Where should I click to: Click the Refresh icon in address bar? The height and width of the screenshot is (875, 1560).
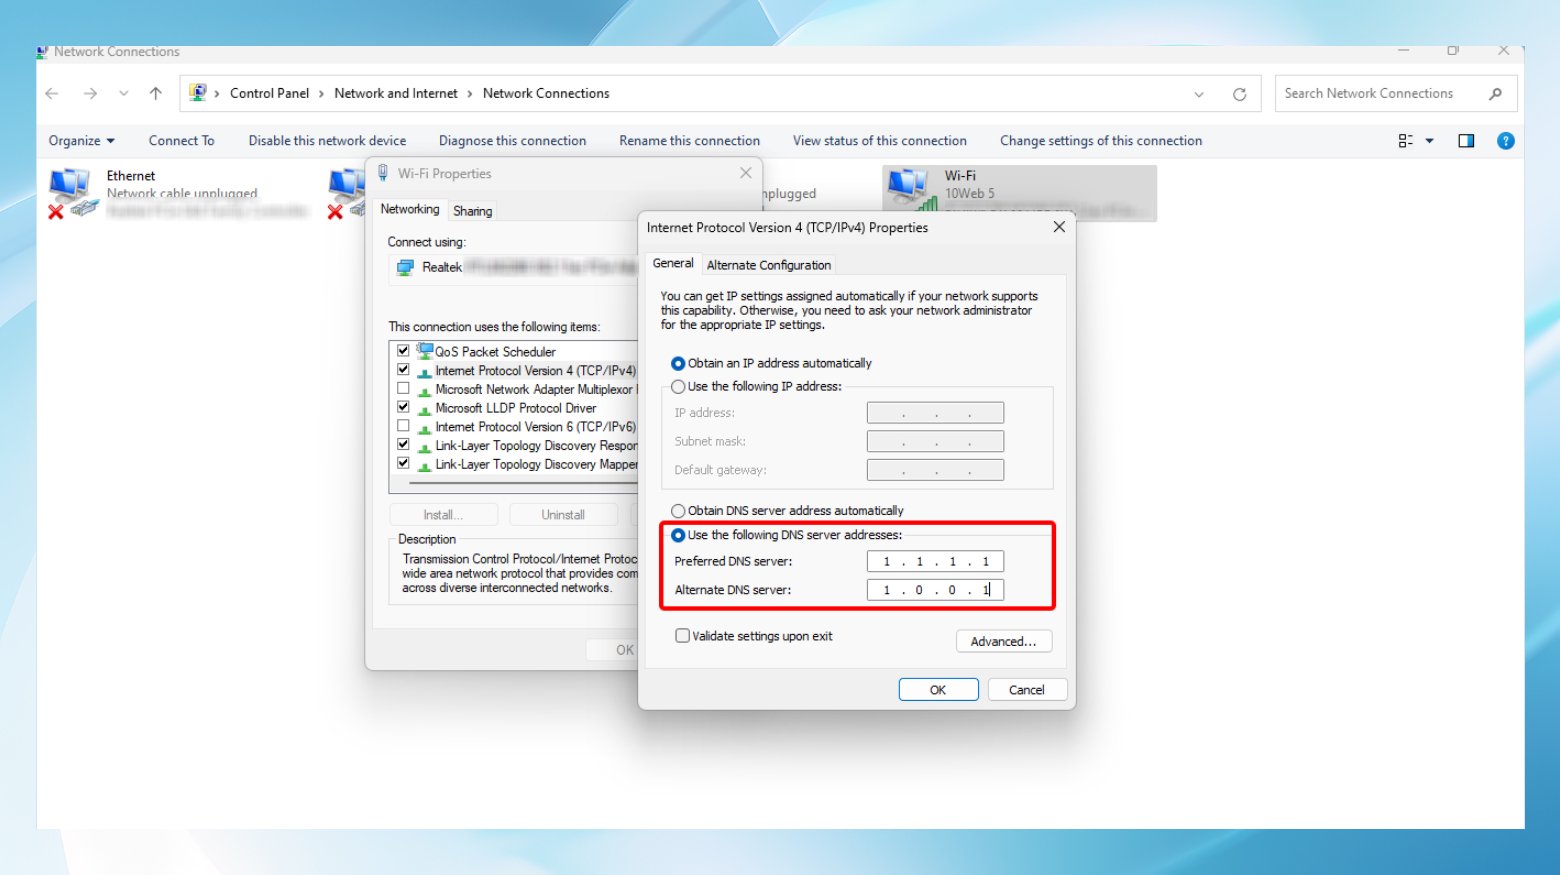coord(1239,94)
